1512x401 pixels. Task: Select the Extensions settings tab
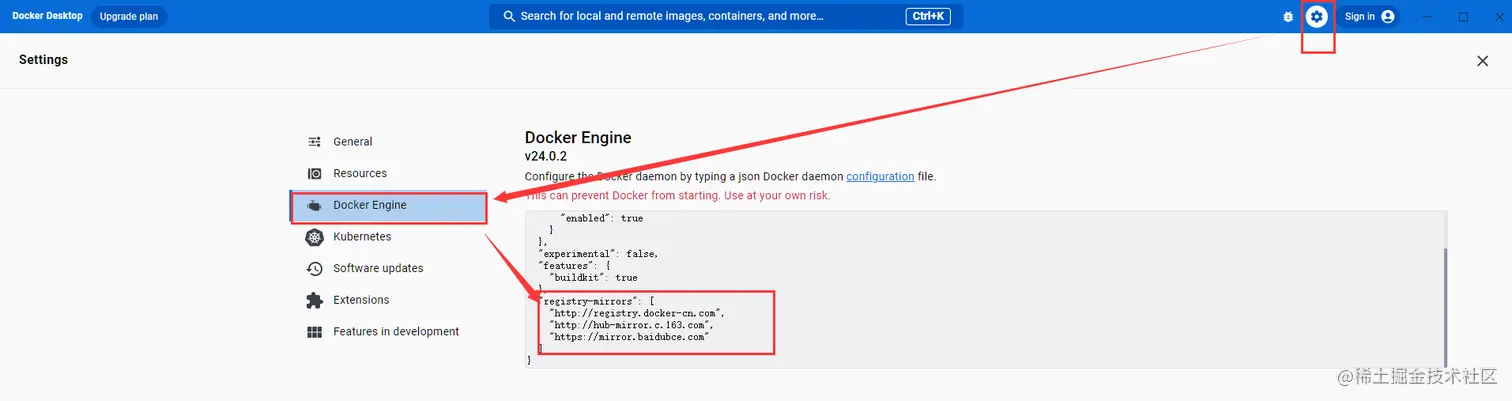pyautogui.click(x=388, y=300)
